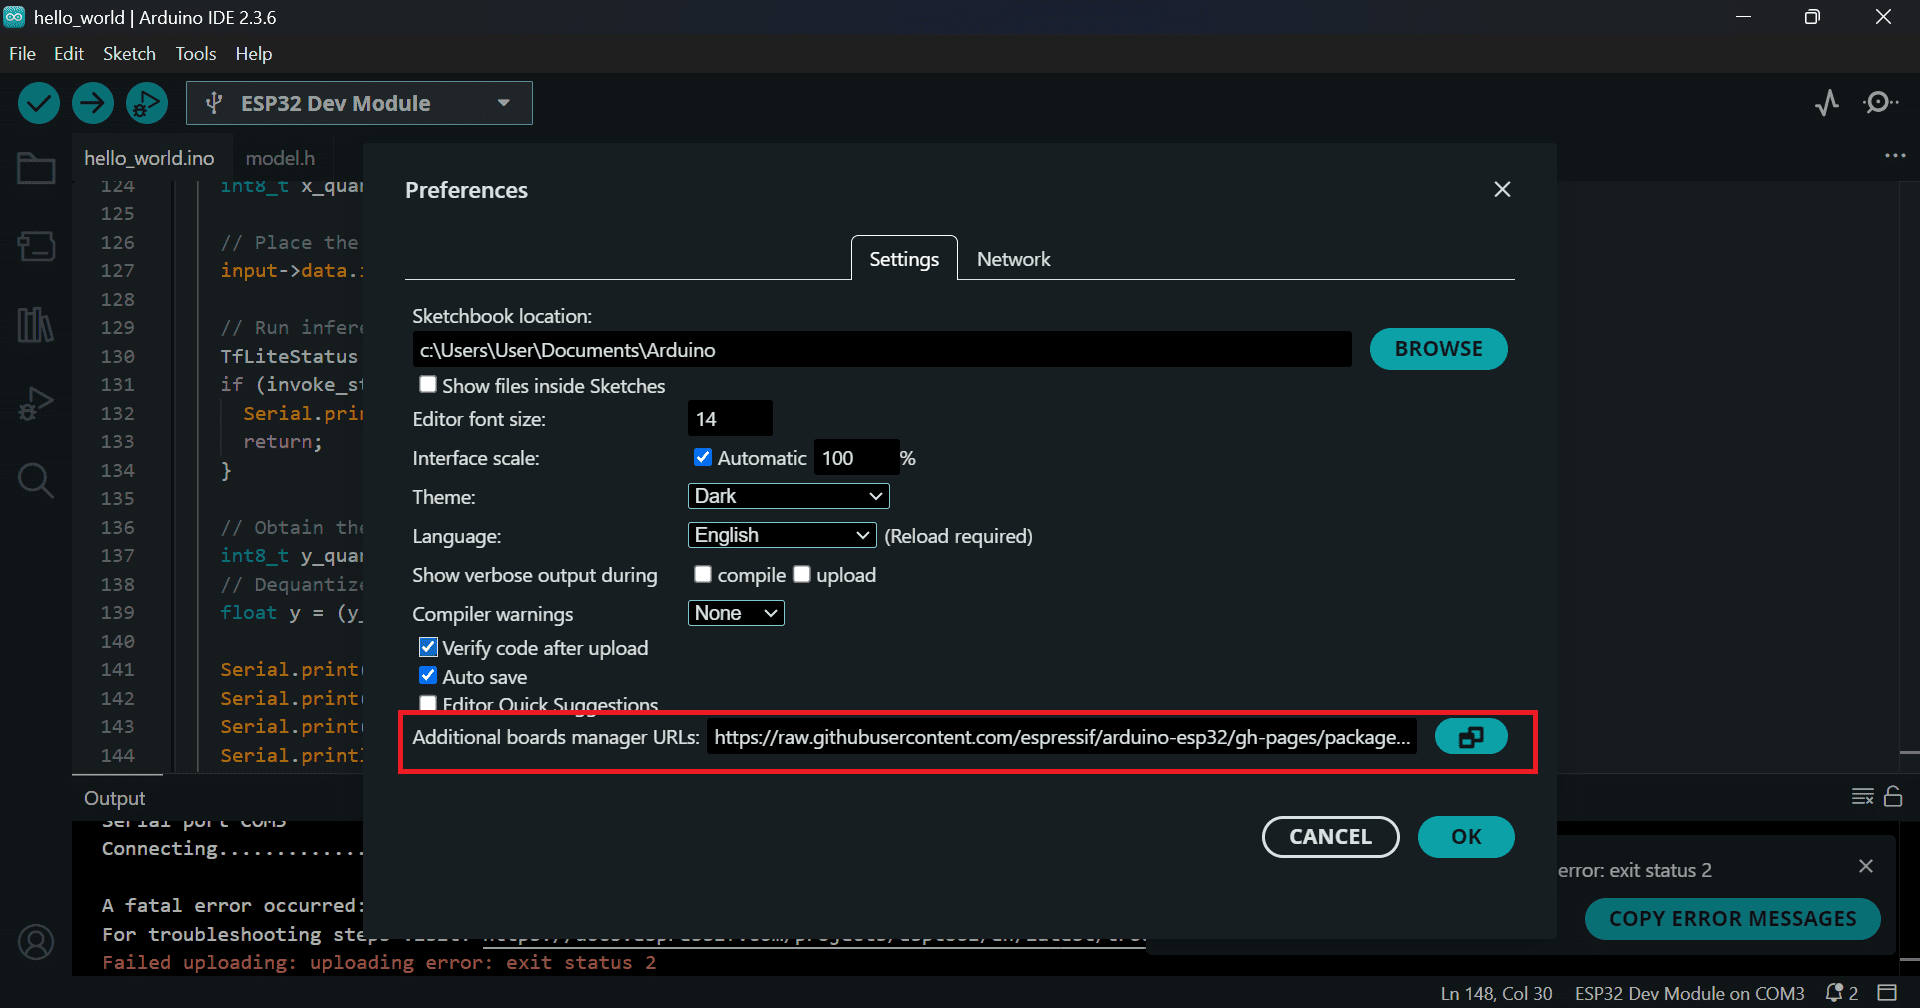This screenshot has width=1920, height=1008.
Task: Click the Verify sketch checkmark icon
Action: tap(39, 103)
